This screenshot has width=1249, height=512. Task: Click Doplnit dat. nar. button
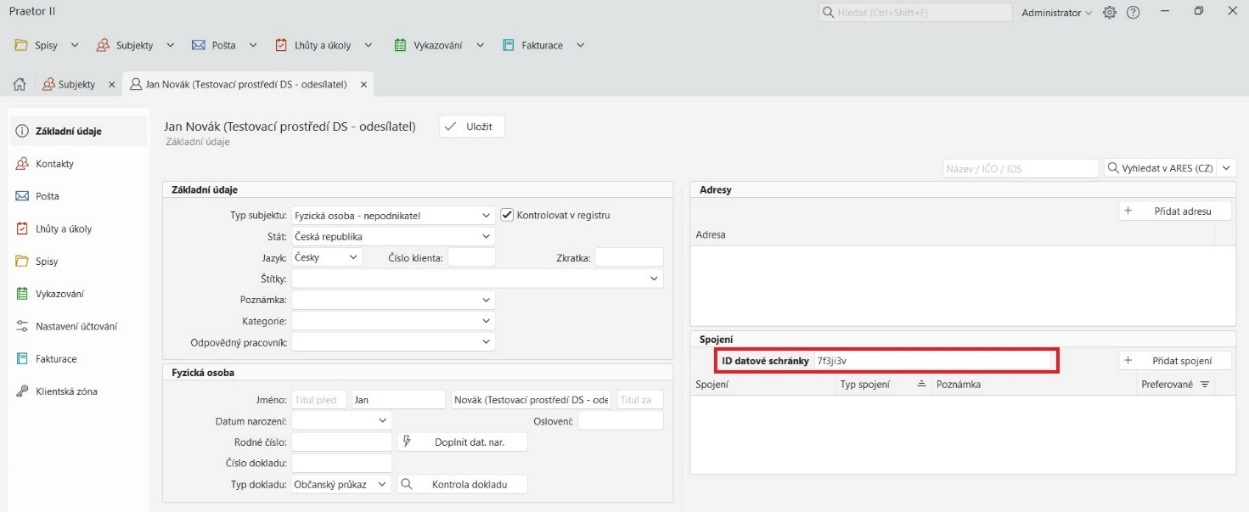pyautogui.click(x=462, y=442)
